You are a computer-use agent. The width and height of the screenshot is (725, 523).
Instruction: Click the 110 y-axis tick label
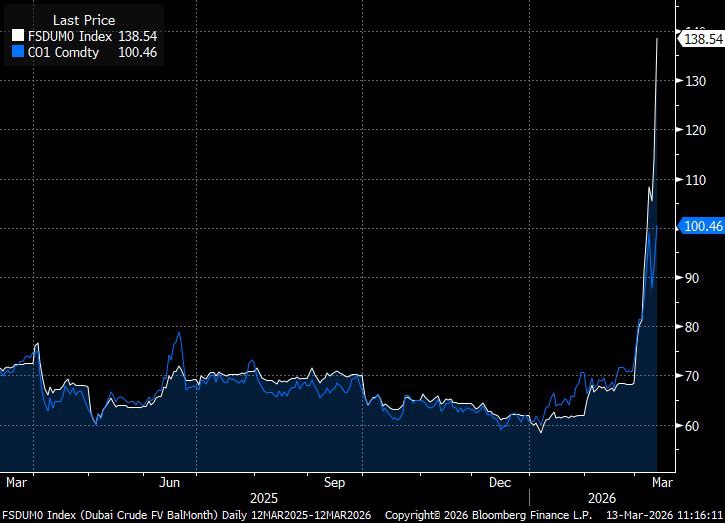click(x=695, y=180)
